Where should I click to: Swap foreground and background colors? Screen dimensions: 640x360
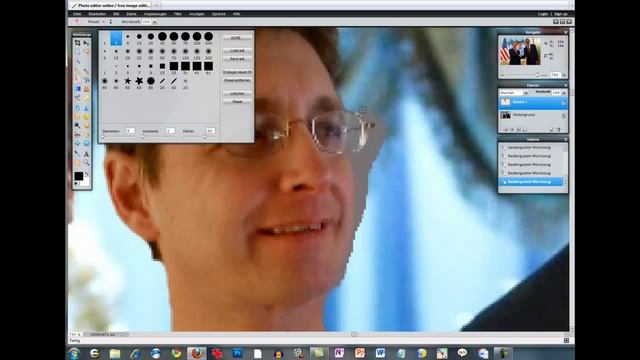87,174
